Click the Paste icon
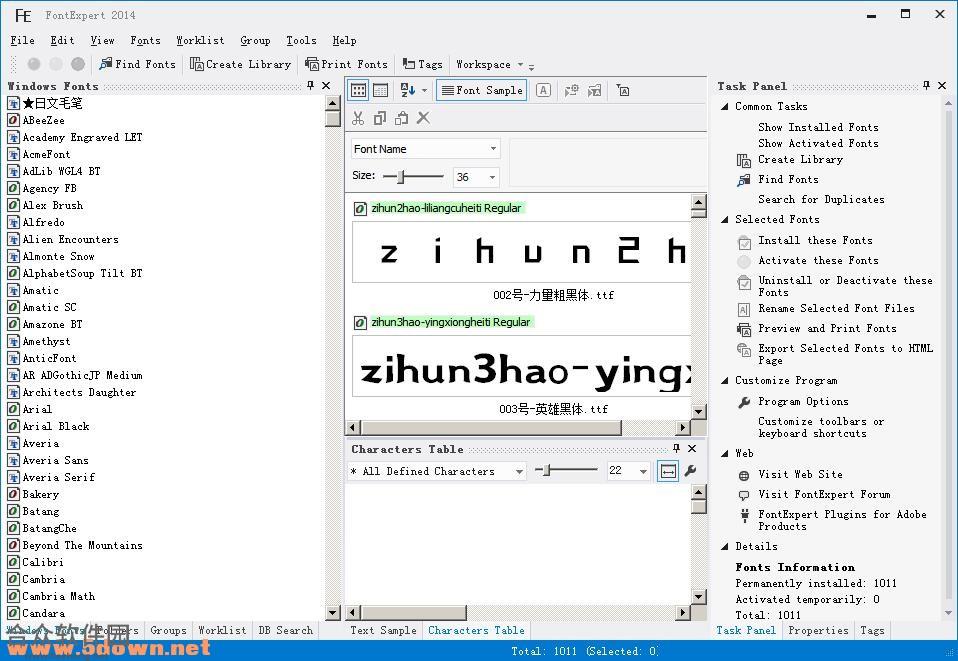The image size is (958, 661). point(401,118)
